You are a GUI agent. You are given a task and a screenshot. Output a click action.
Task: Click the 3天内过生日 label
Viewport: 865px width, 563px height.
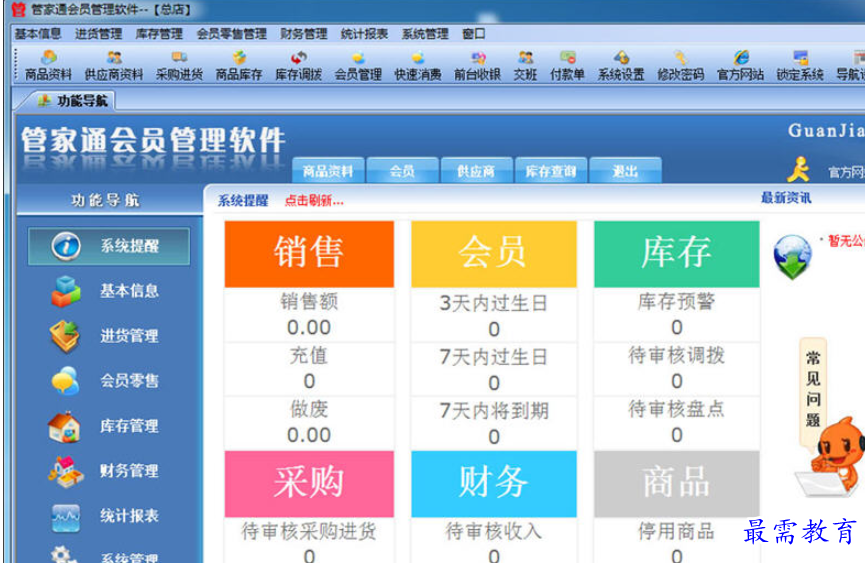click(494, 303)
